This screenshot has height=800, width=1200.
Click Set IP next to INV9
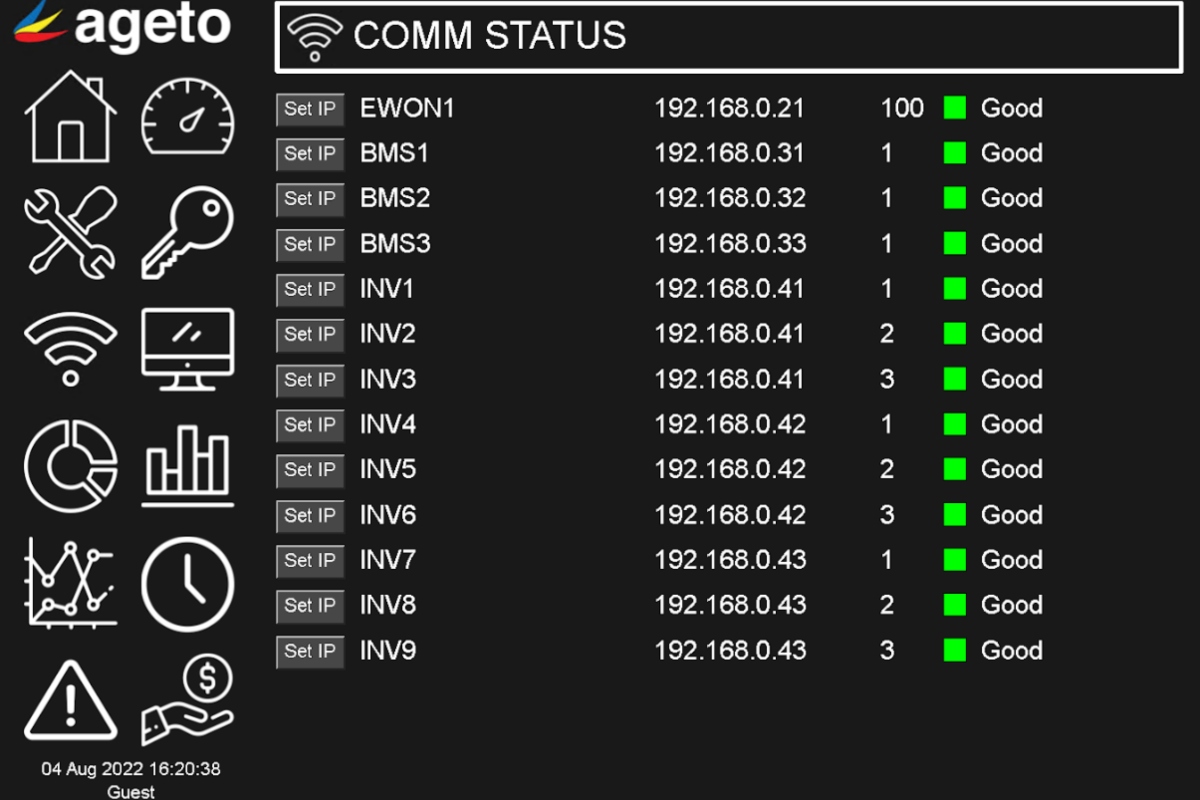(x=310, y=652)
